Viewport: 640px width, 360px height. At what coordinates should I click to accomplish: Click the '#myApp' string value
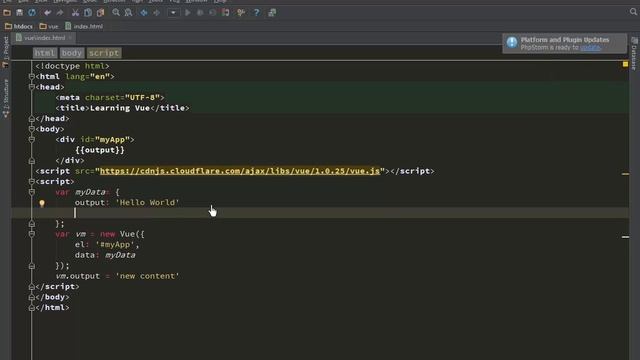pyautogui.click(x=115, y=245)
